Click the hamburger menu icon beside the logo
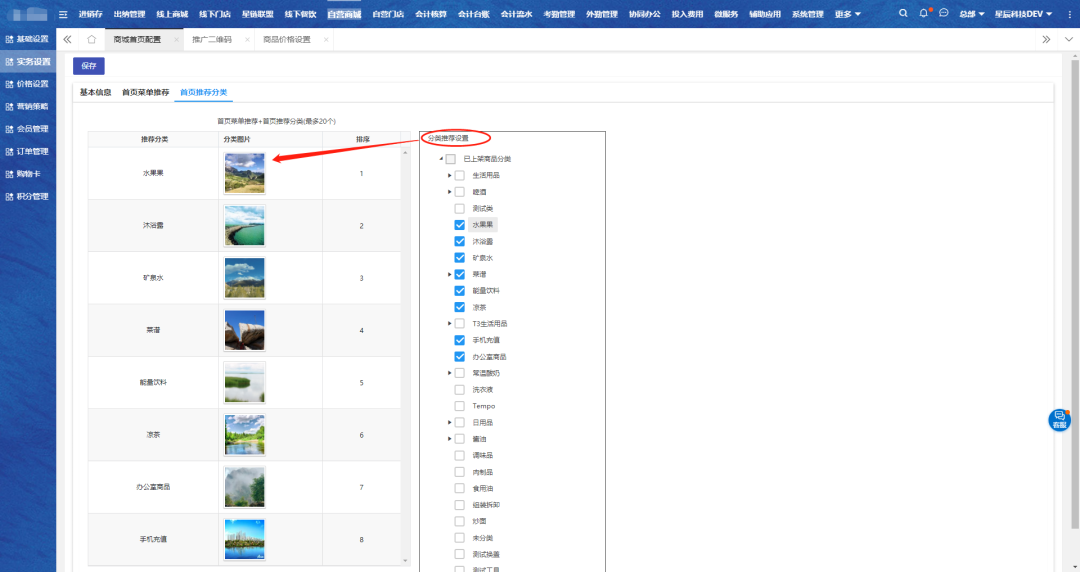1080x572 pixels. point(63,14)
